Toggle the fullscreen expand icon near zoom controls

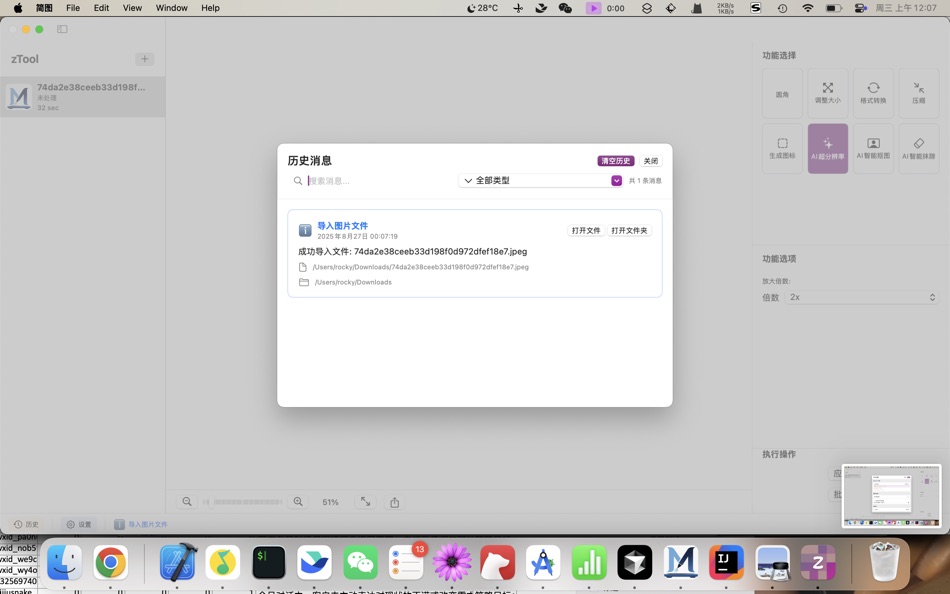click(364, 501)
